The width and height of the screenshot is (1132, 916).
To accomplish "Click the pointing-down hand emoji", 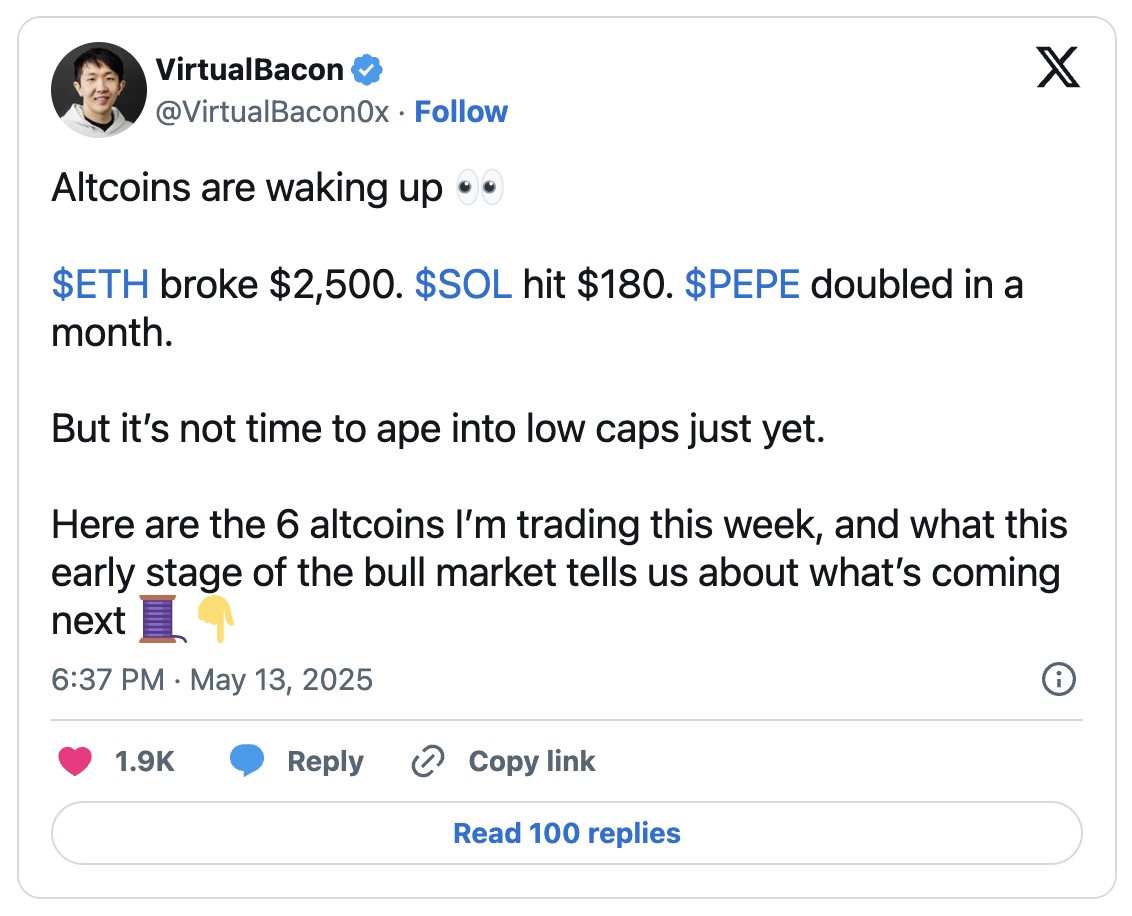I will (215, 619).
